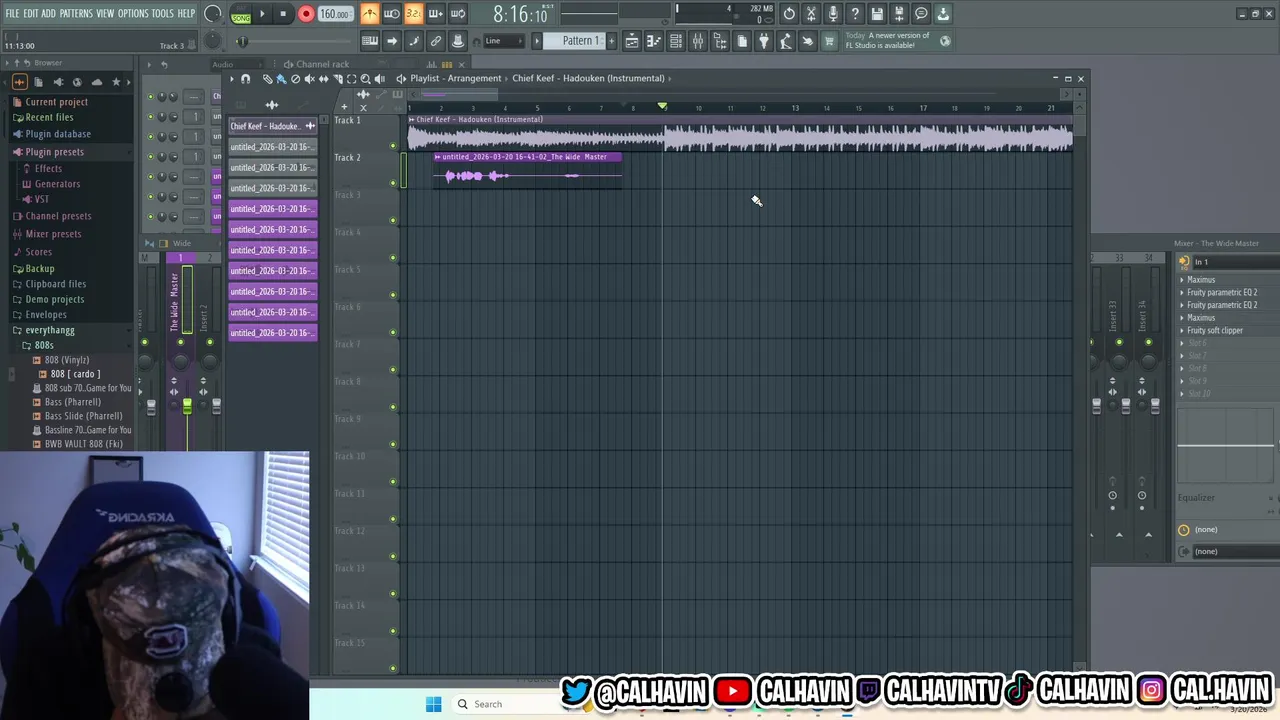Adjust the Insert 33 volume fader
The height and width of the screenshot is (720, 1280).
pos(1126,406)
